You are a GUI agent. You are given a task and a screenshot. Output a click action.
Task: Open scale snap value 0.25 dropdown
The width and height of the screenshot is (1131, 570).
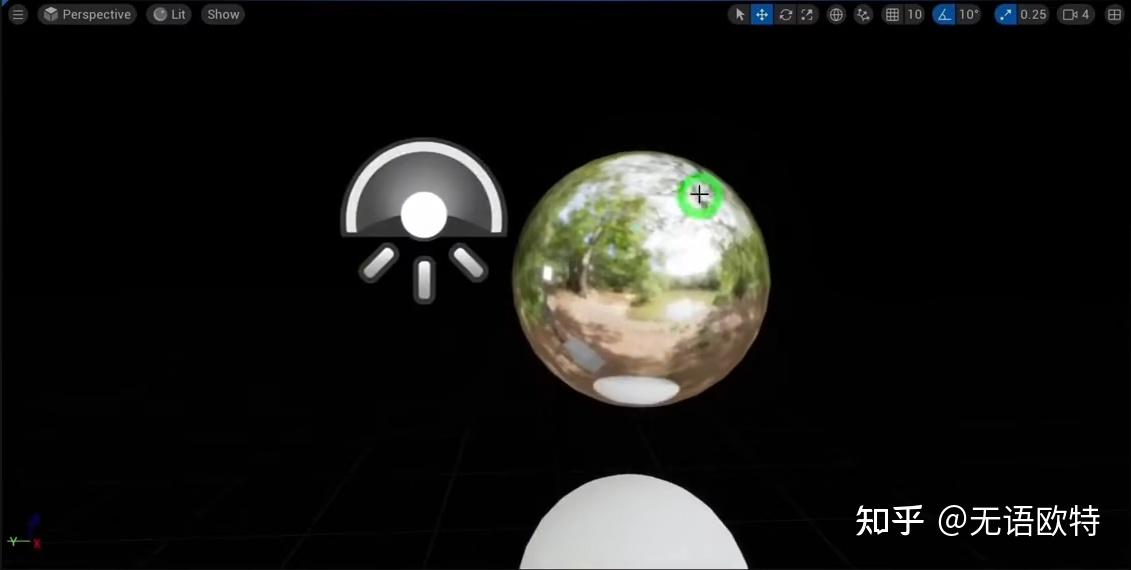tap(1033, 14)
